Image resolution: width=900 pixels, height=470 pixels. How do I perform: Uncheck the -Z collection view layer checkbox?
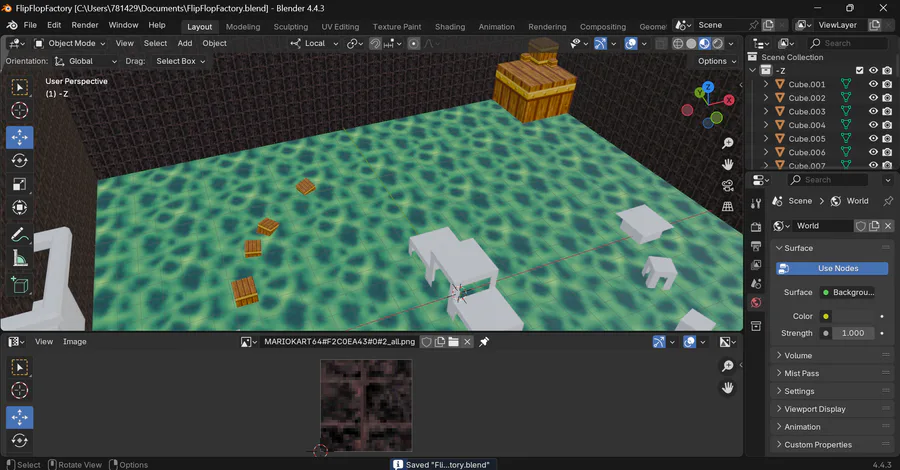click(859, 71)
